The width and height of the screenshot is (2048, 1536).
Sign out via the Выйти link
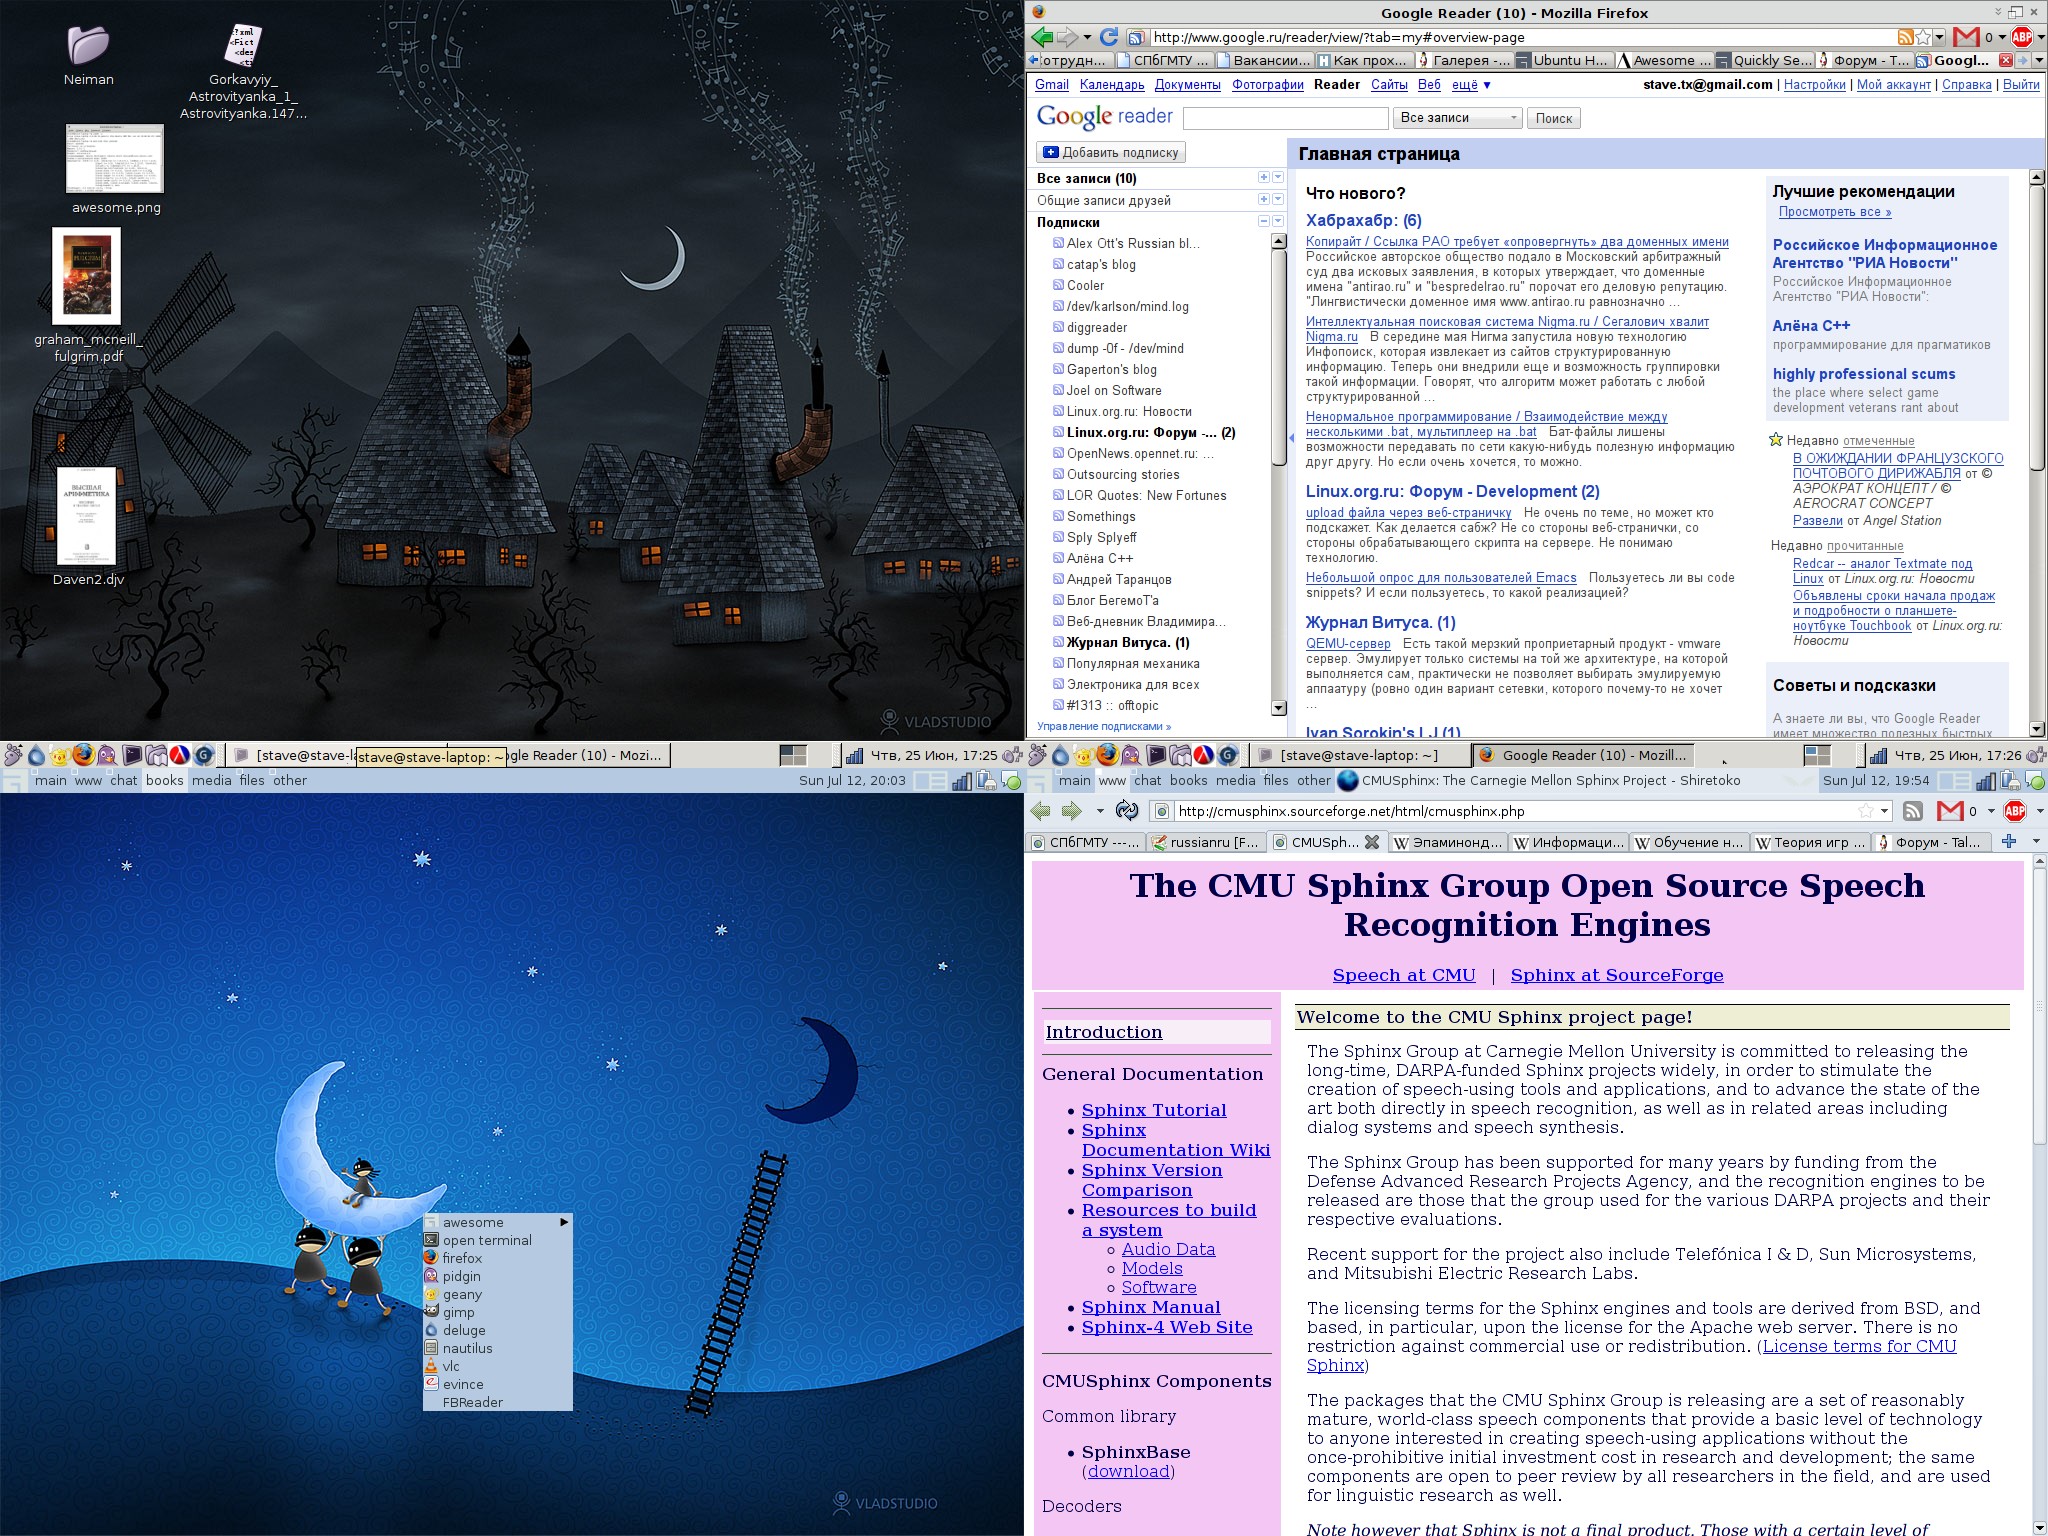pyautogui.click(x=2021, y=85)
